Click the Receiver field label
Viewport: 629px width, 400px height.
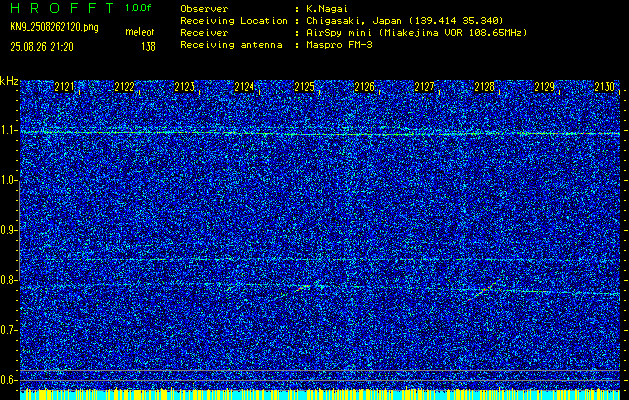204,33
